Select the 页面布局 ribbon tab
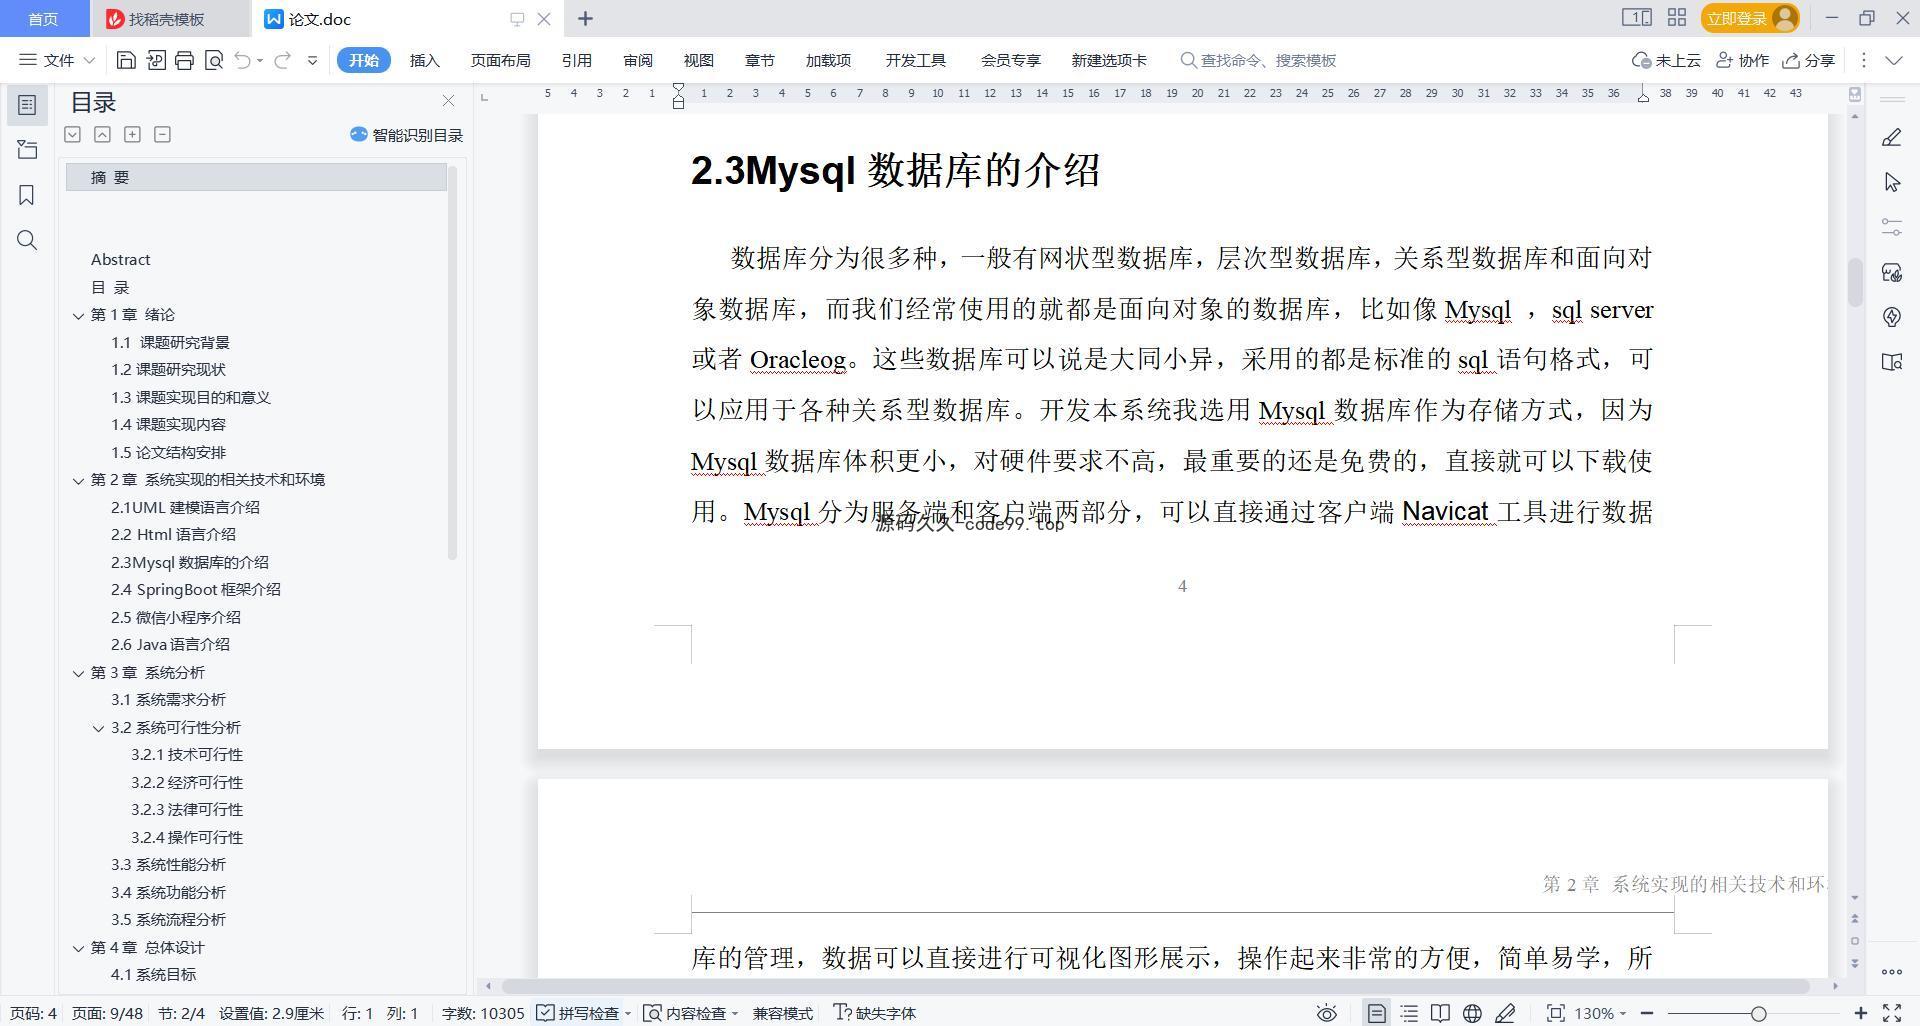 point(500,60)
